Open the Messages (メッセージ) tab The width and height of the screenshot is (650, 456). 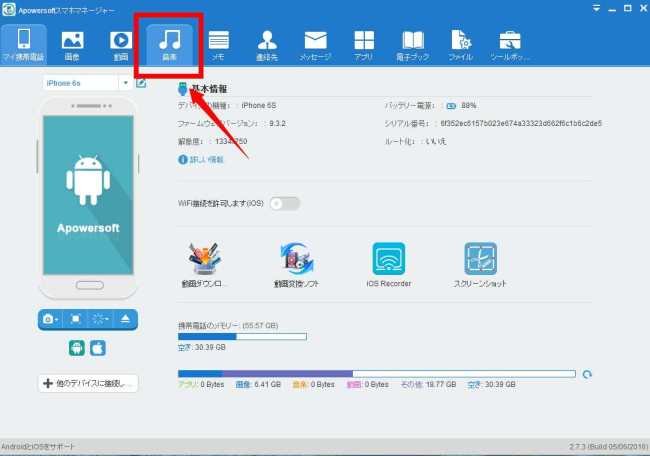315,44
